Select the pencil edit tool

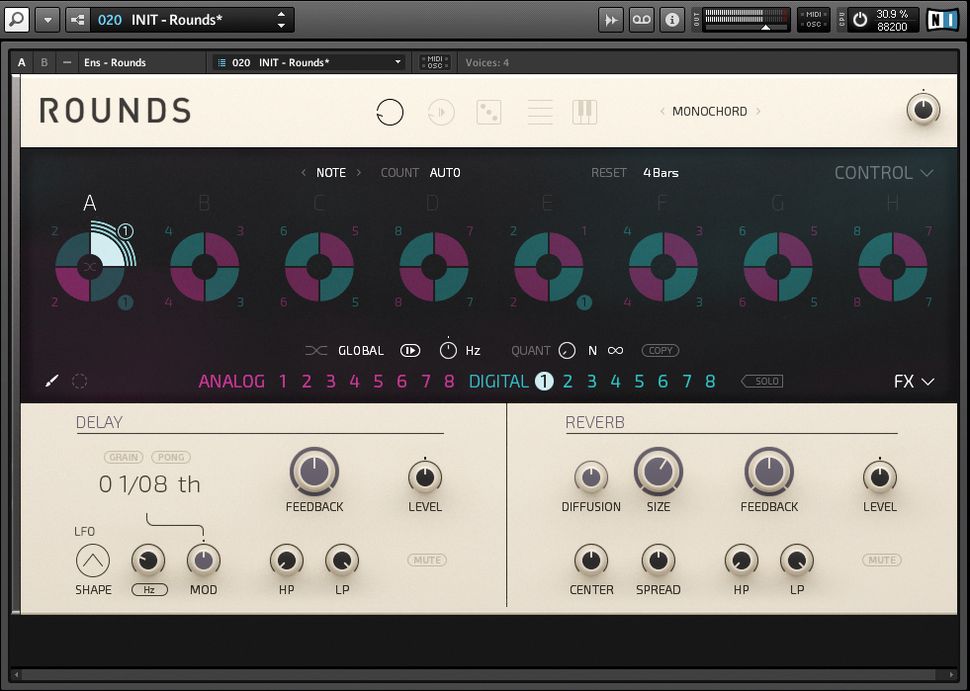(x=52, y=381)
